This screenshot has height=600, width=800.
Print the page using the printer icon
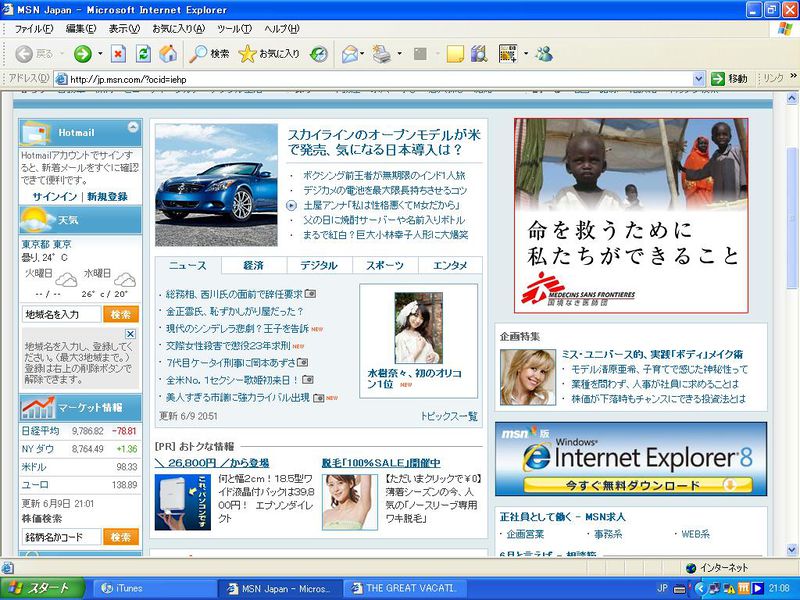point(380,54)
